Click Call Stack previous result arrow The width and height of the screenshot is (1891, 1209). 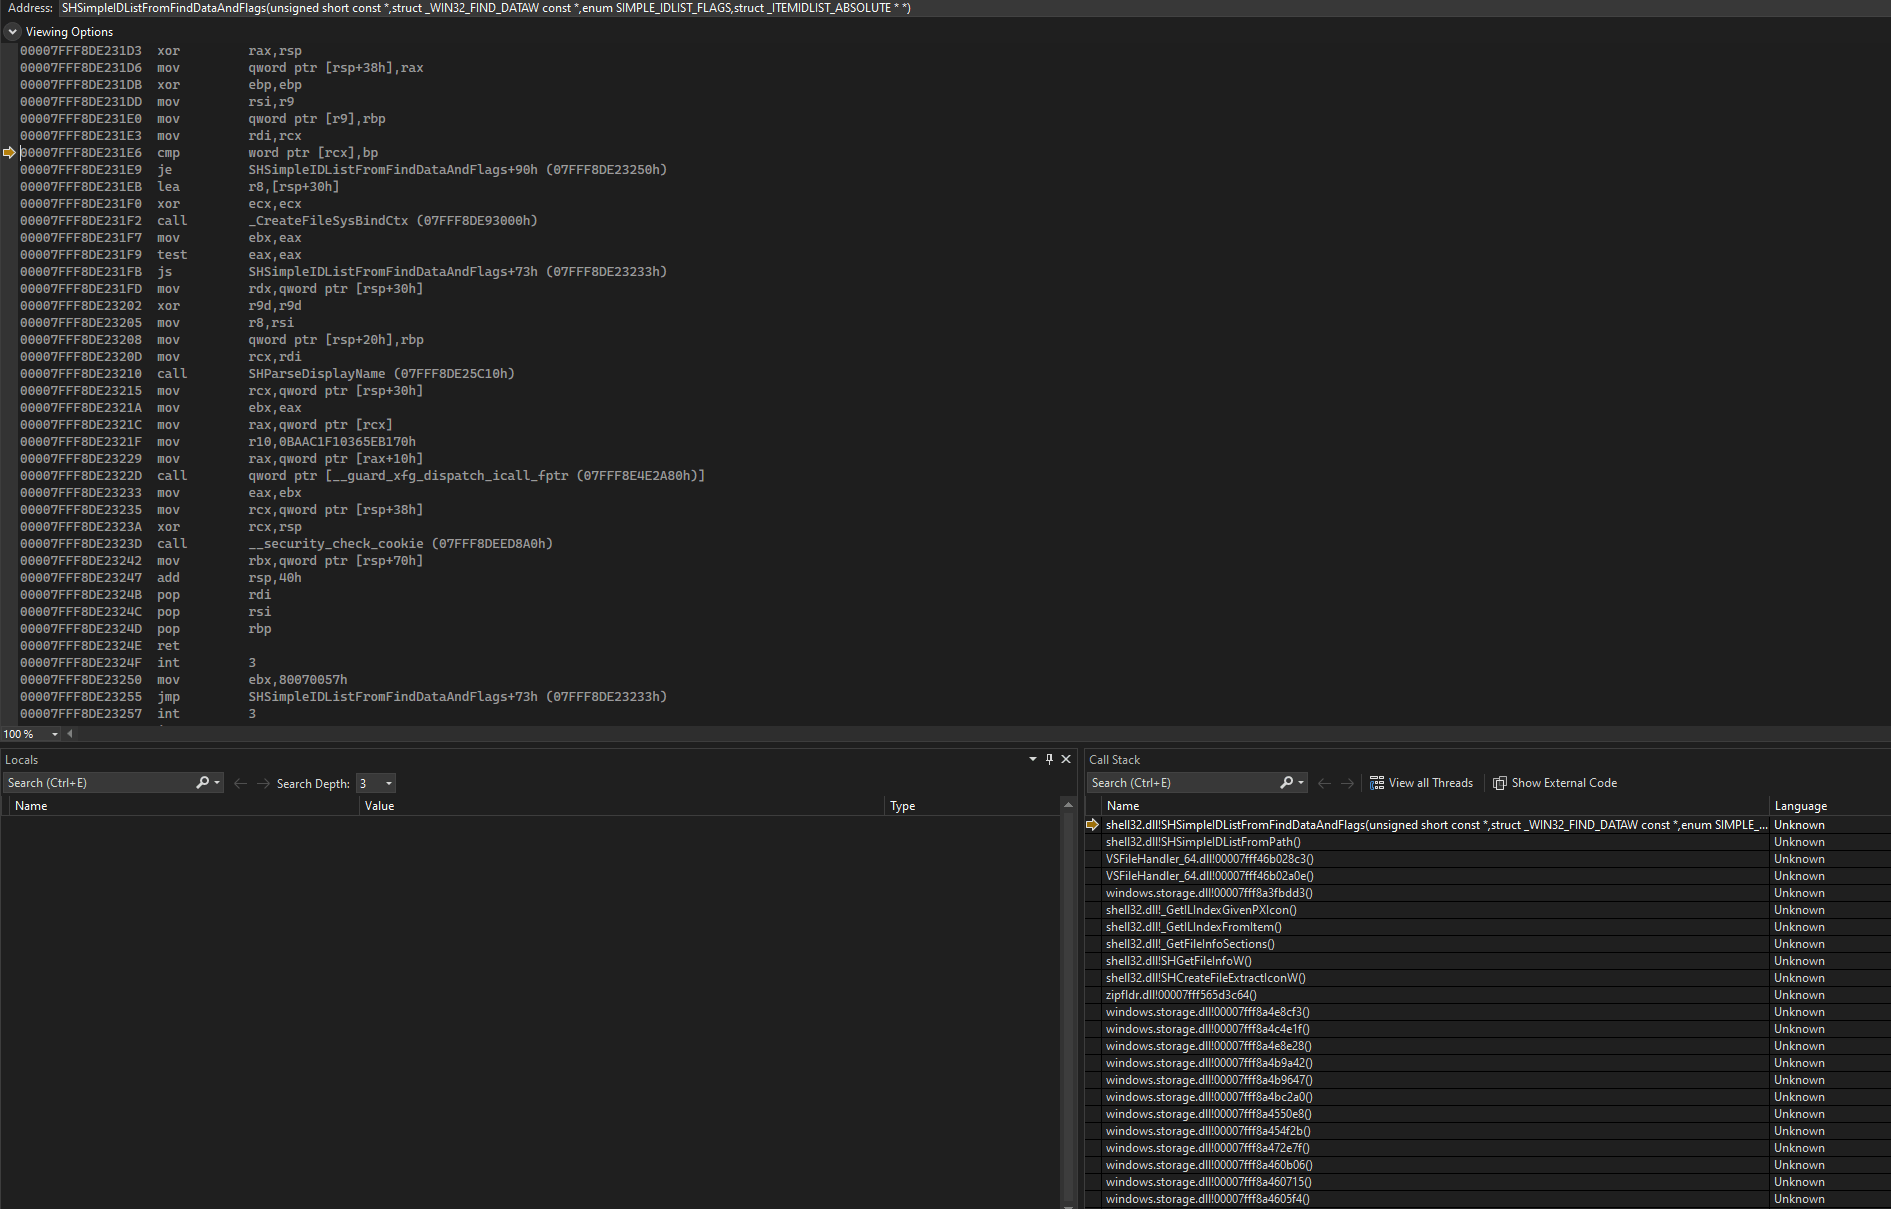pos(1324,783)
